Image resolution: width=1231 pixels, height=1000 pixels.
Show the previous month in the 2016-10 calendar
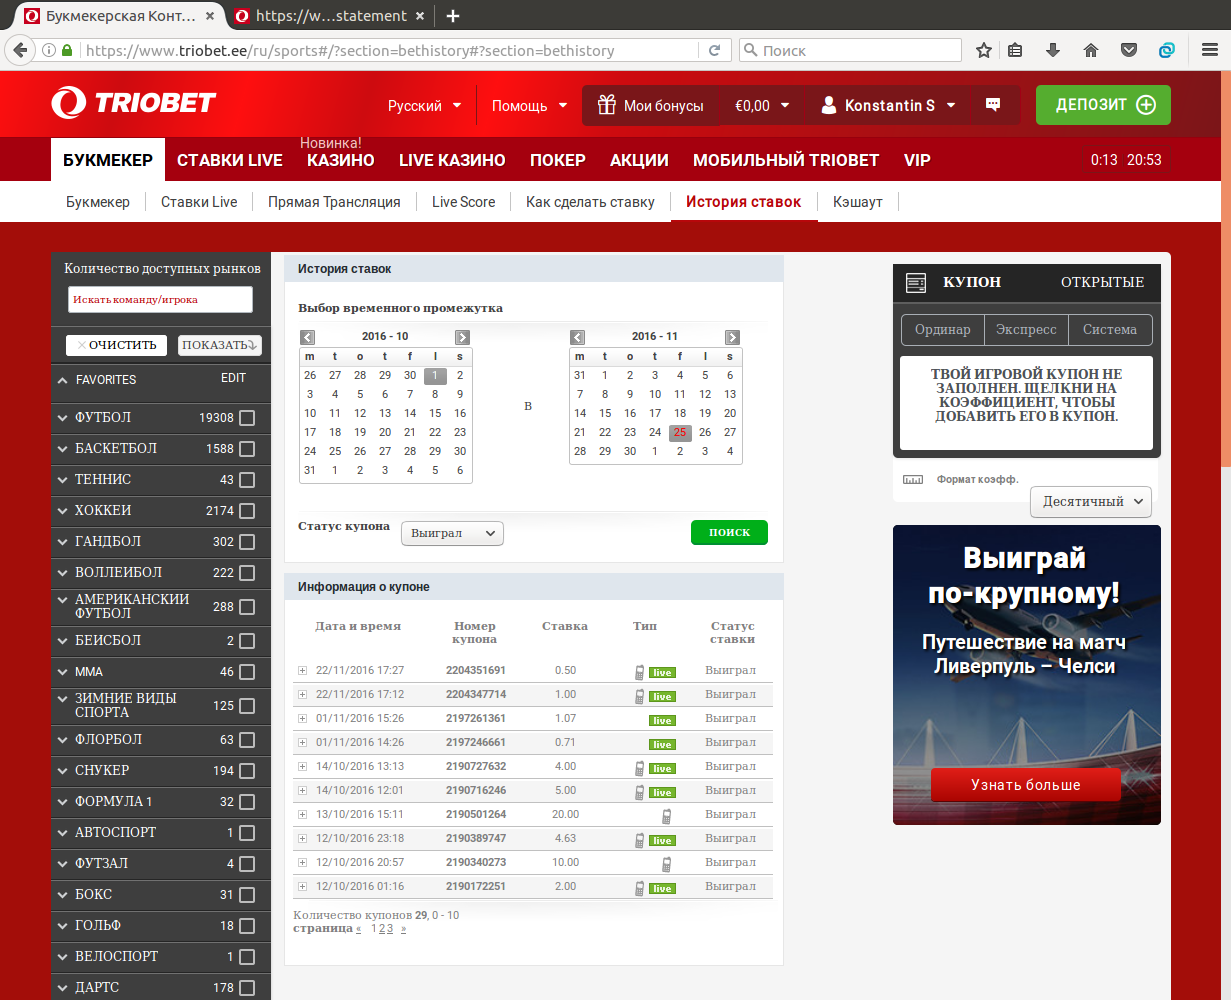pos(308,337)
